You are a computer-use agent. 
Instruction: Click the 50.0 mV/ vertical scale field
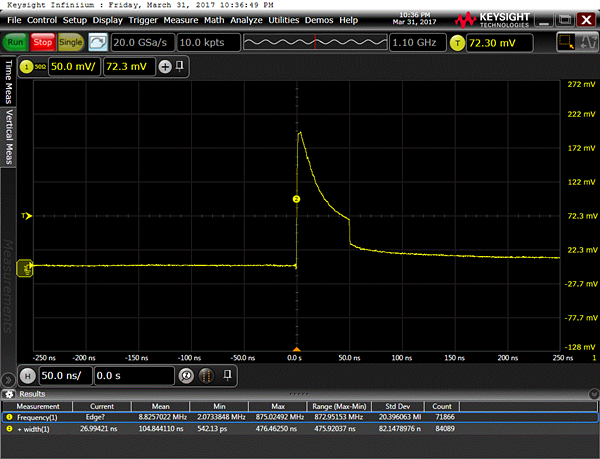coord(74,67)
